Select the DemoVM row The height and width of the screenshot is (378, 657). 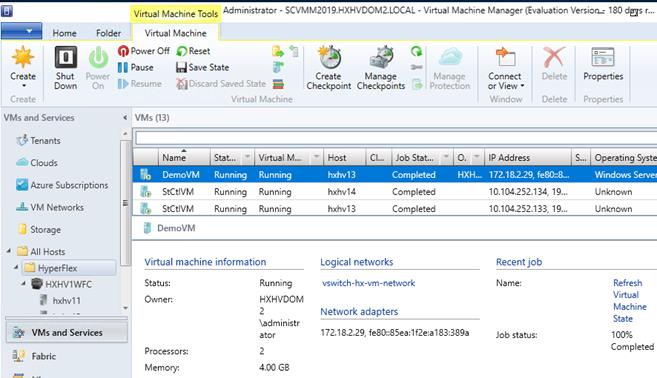395,175
